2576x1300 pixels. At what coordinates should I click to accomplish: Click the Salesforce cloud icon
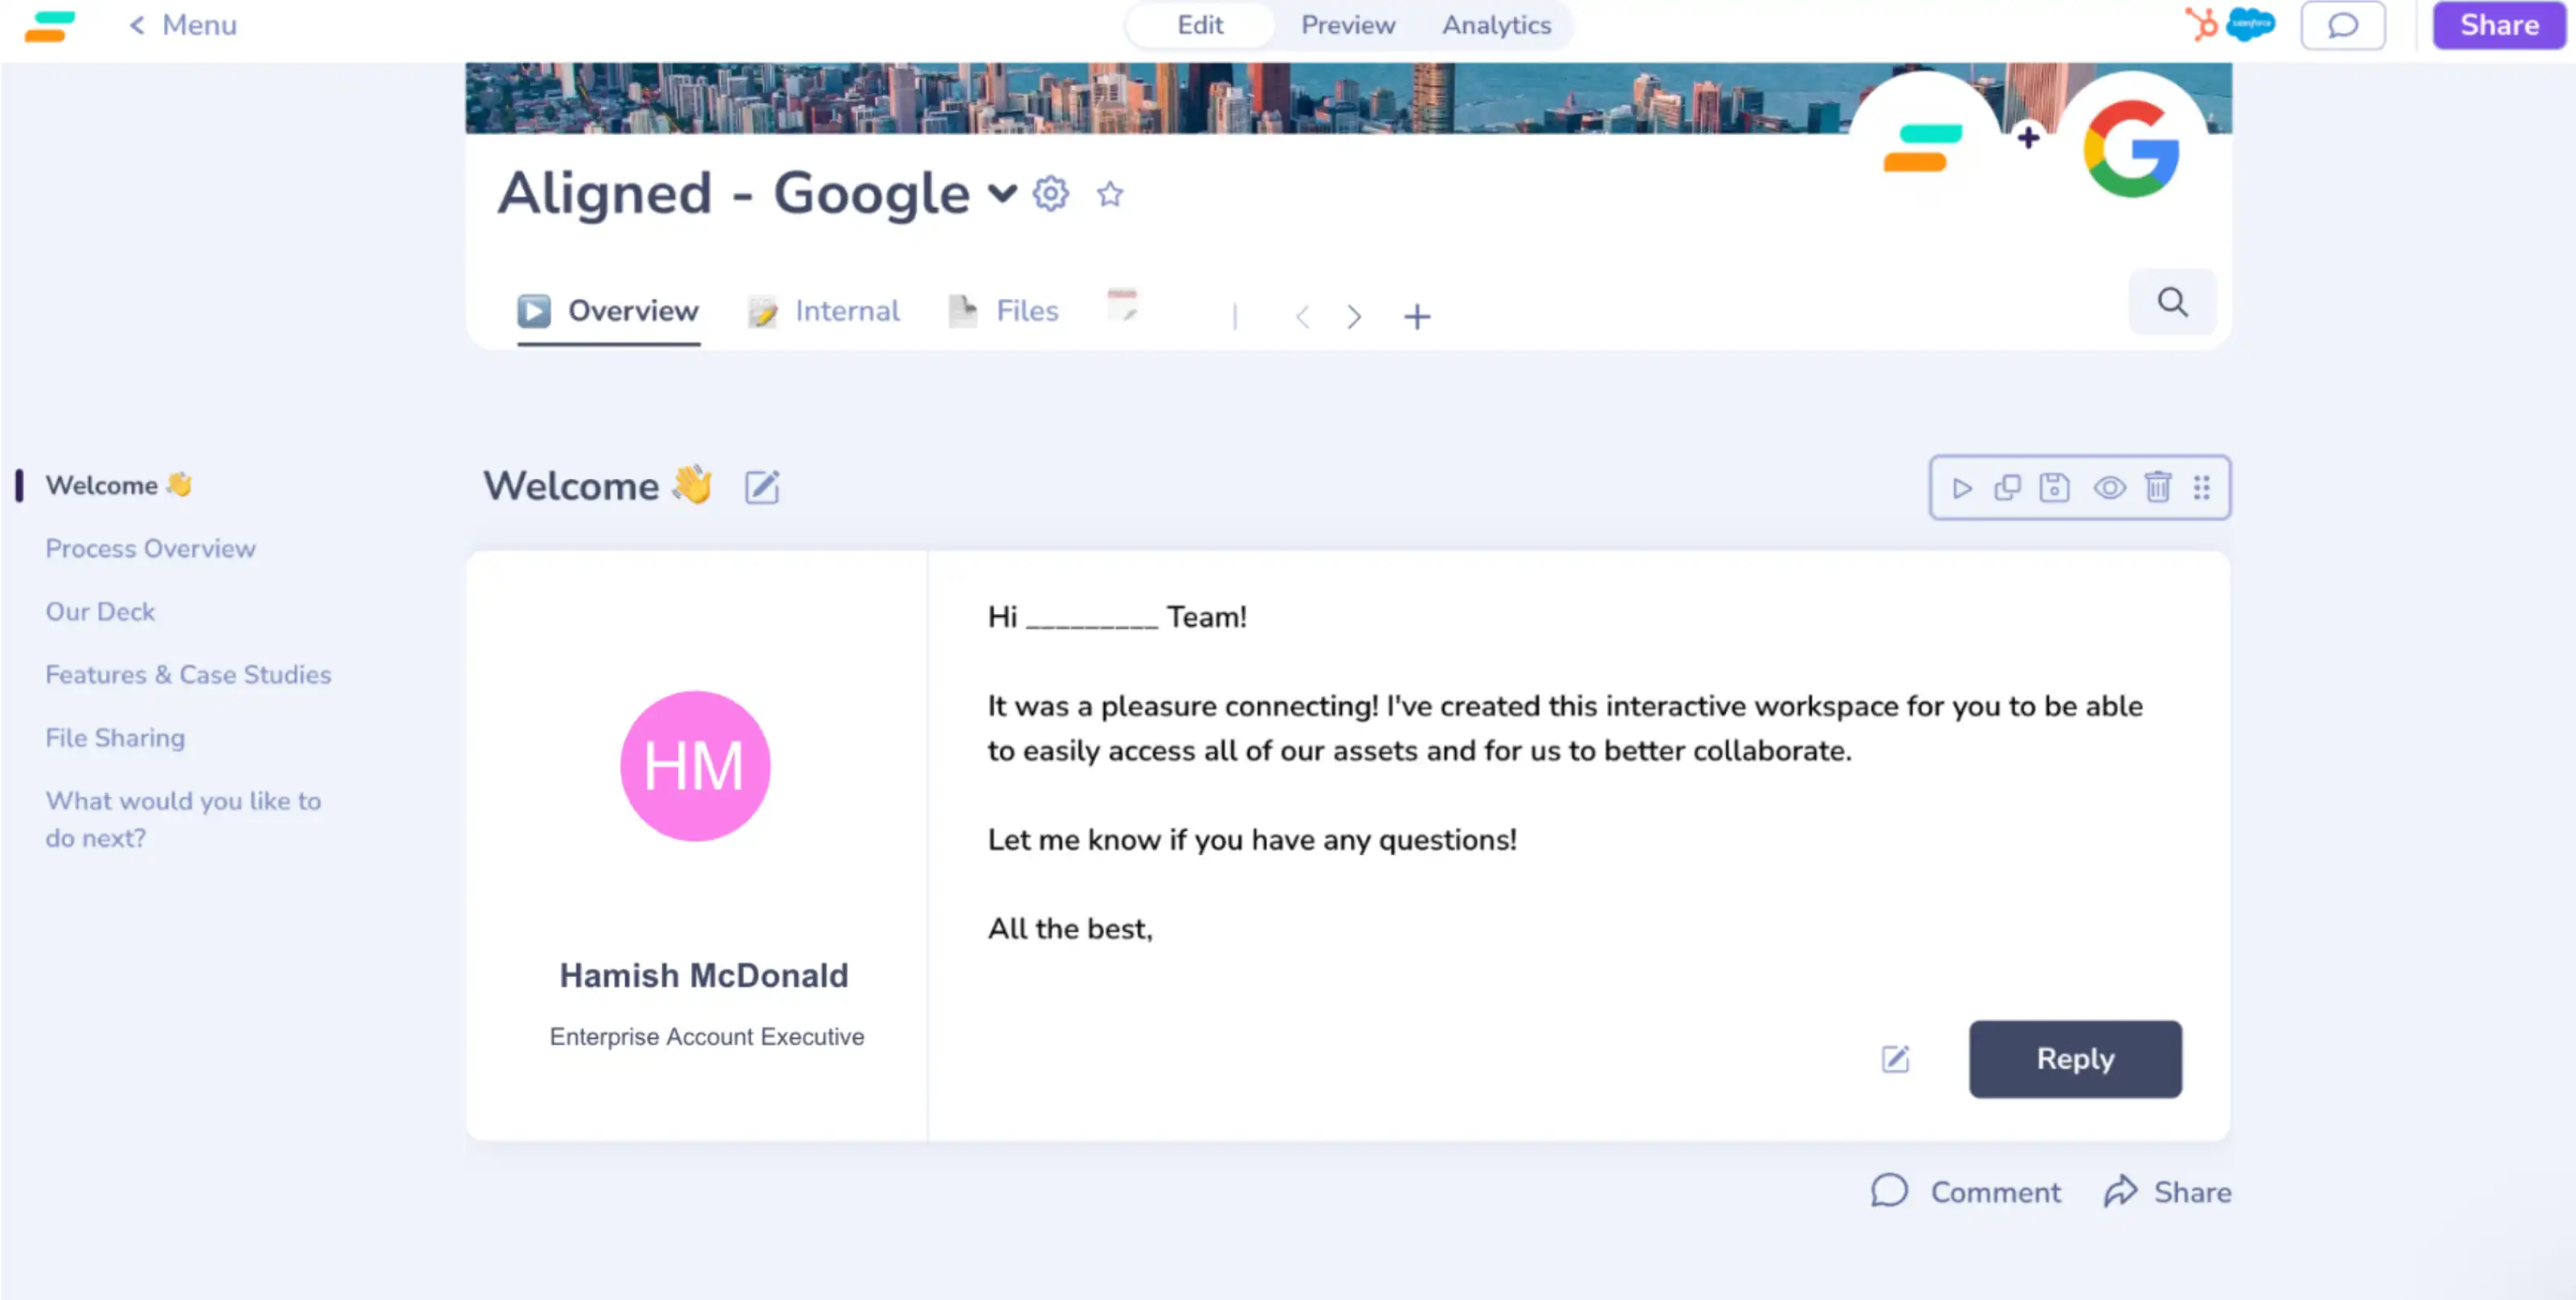point(2250,24)
